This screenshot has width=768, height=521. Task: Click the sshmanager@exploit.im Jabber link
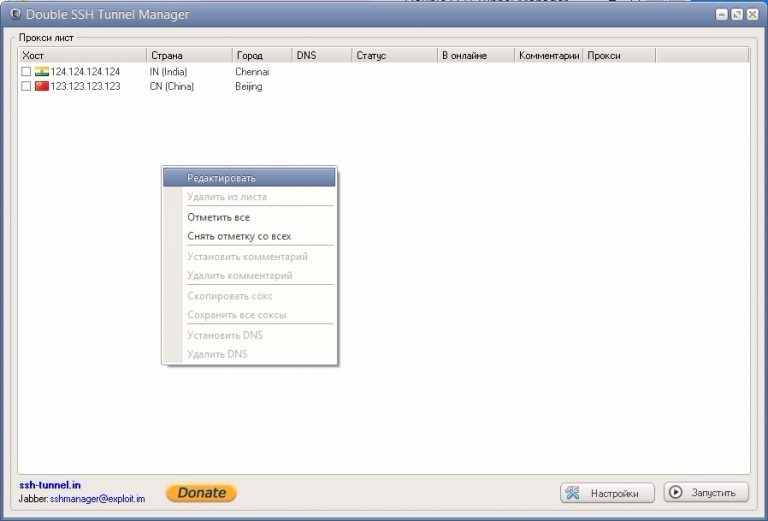97,499
